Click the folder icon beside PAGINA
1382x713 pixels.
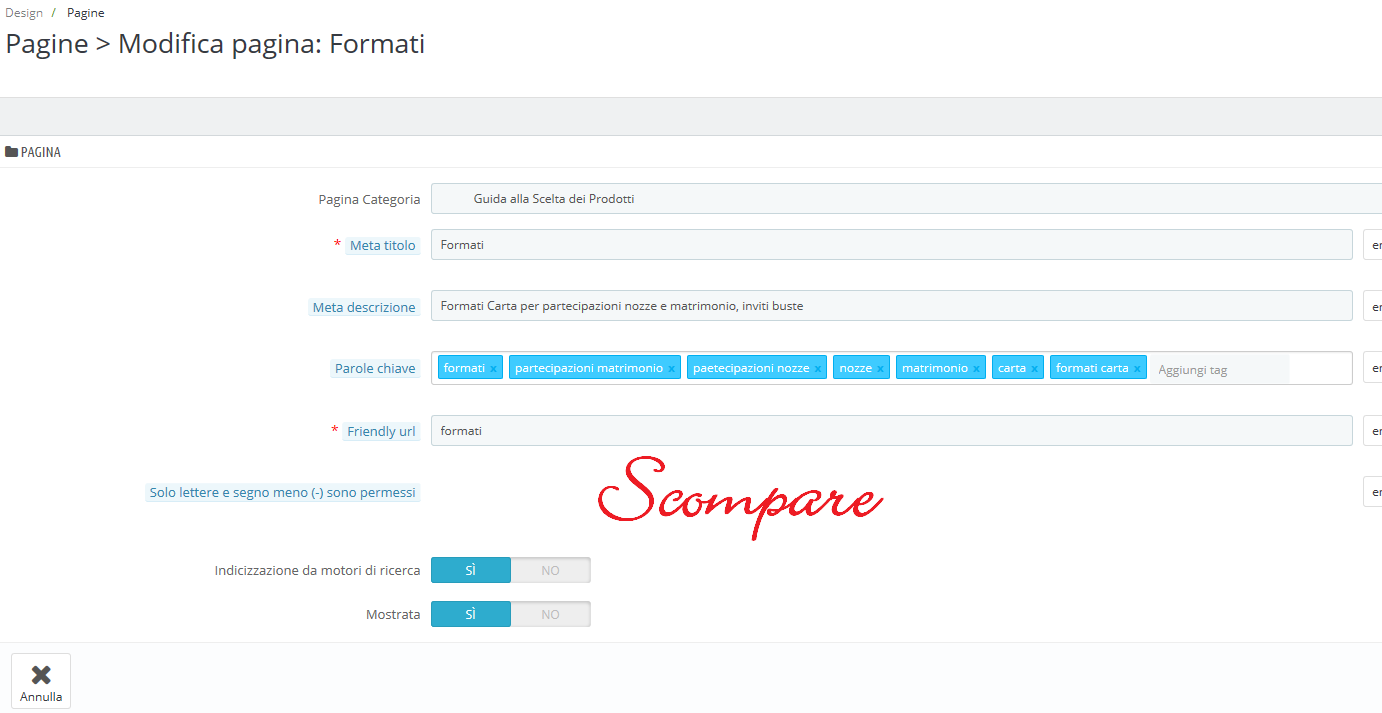point(12,152)
